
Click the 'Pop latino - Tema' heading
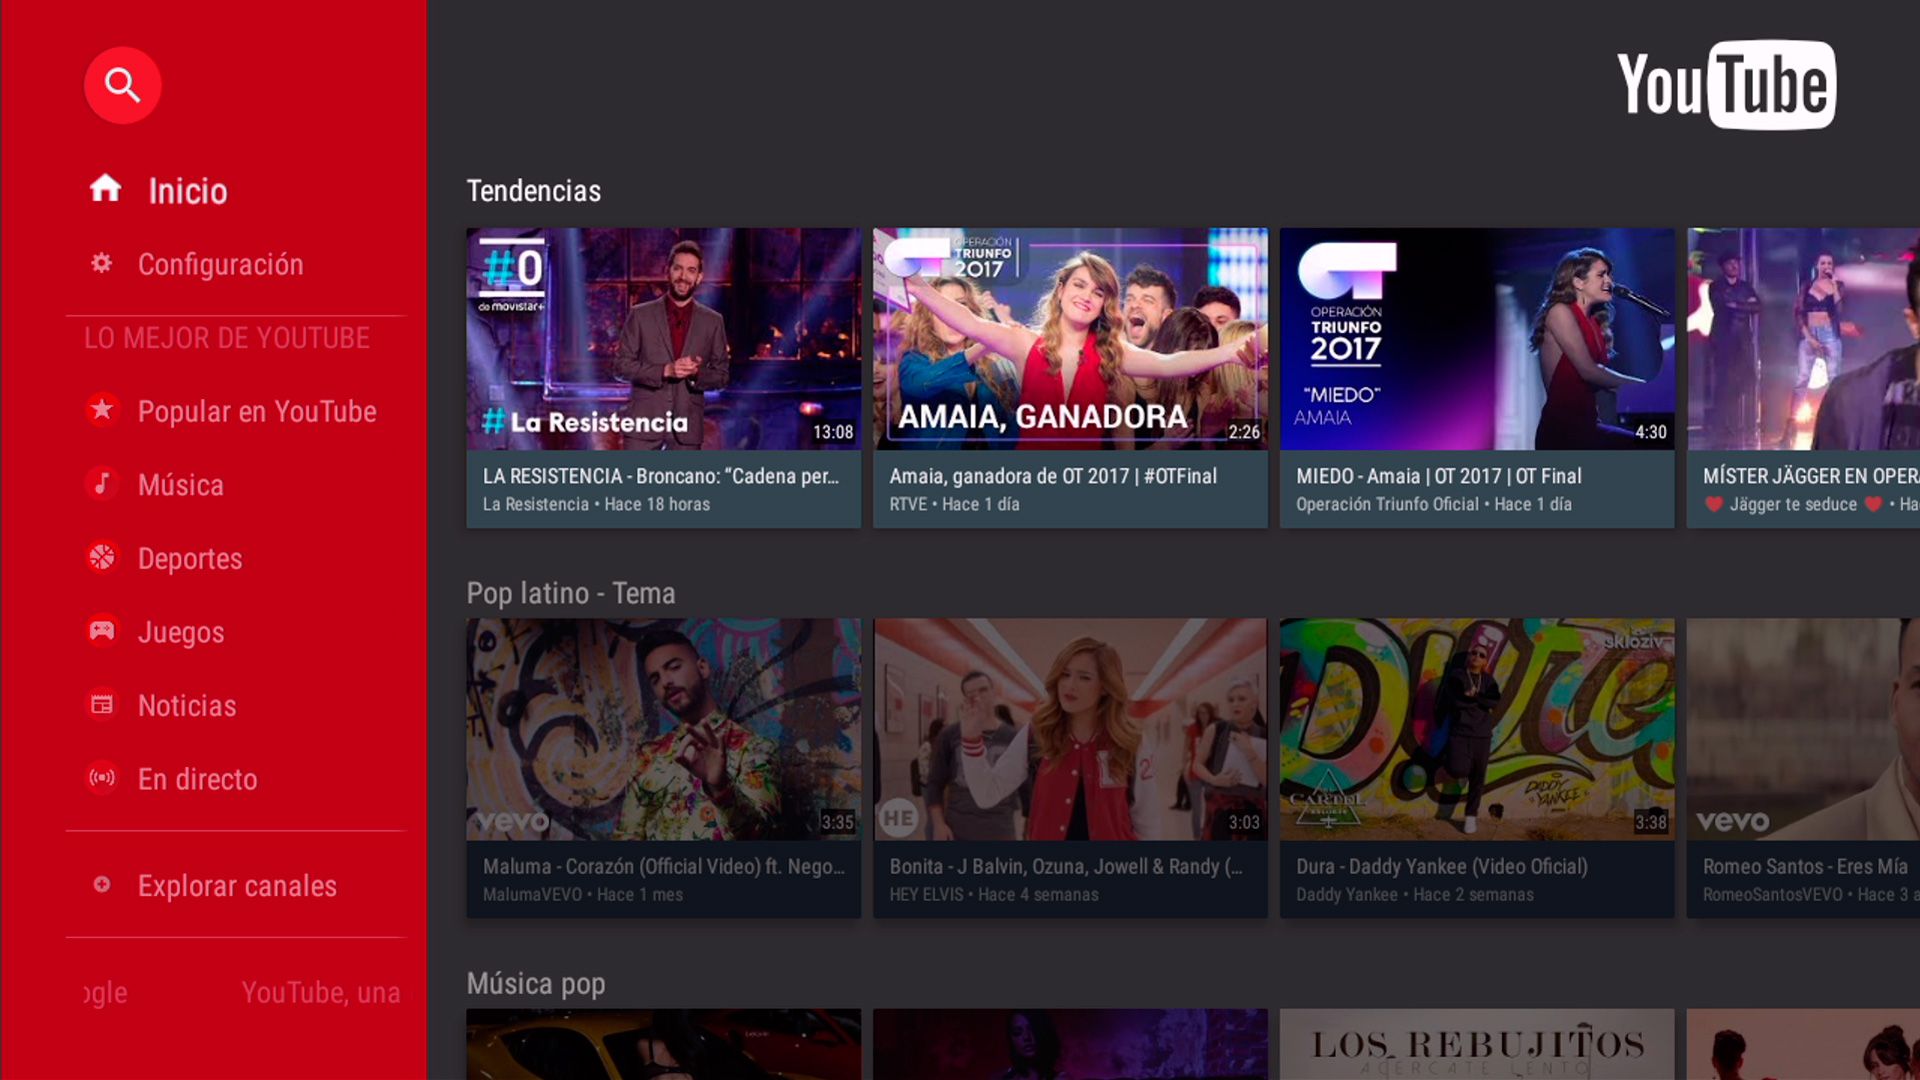[x=571, y=593]
